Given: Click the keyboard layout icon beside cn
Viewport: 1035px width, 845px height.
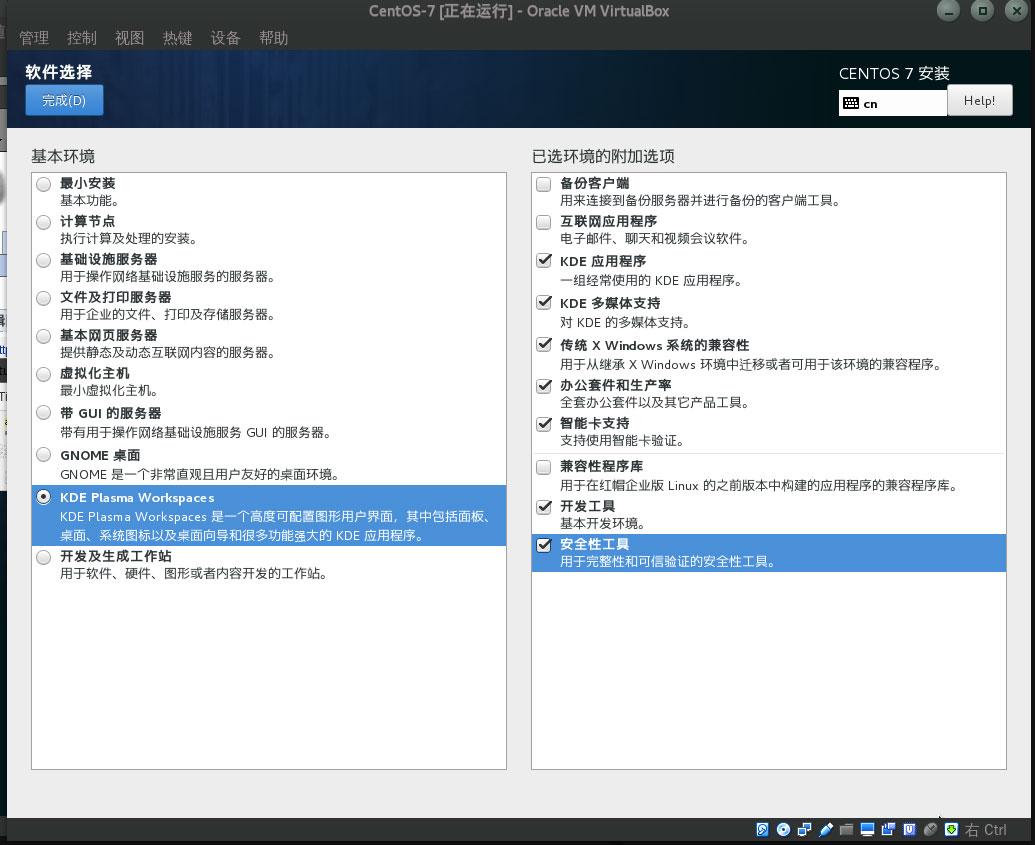Looking at the screenshot, I should pyautogui.click(x=851, y=103).
